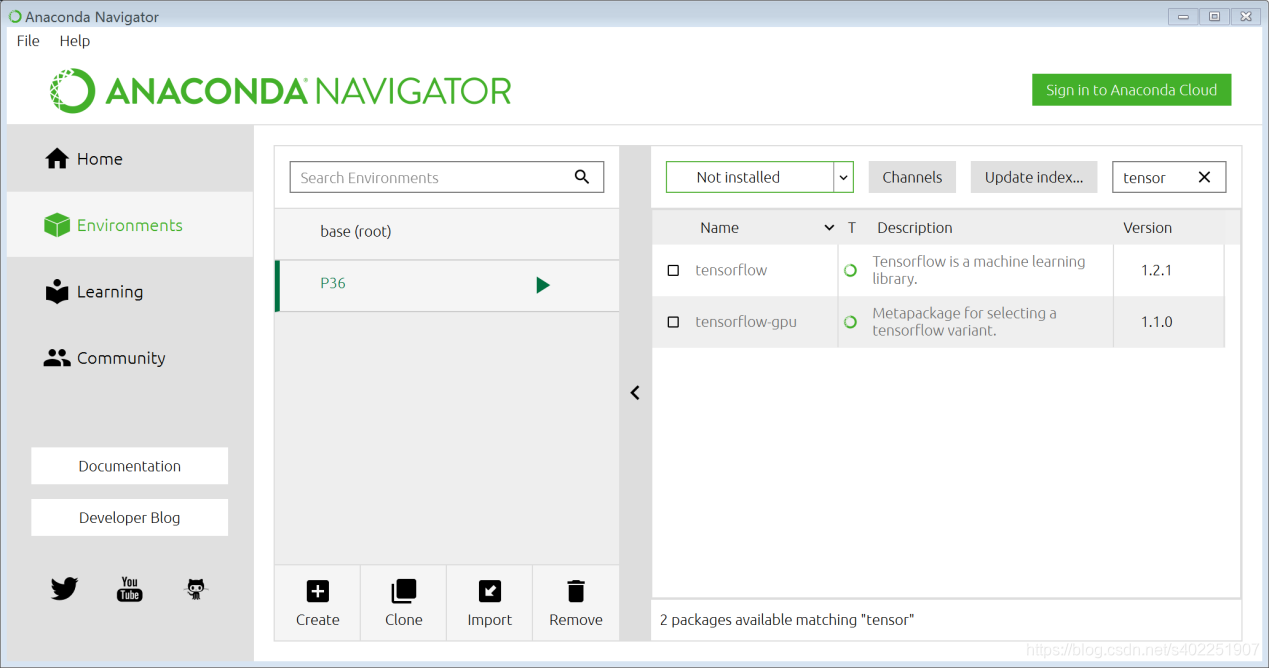
Task: Create a new environment
Action: click(318, 603)
